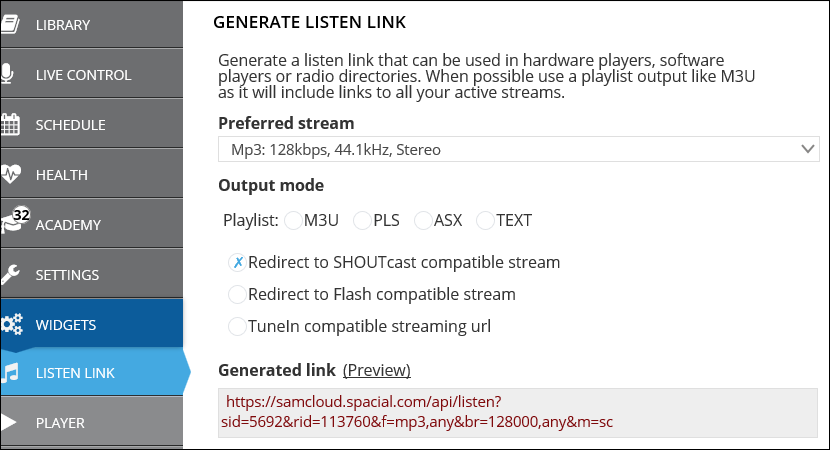Click the Player play triangle icon
Viewport: 830px width, 450px height.
point(8,422)
